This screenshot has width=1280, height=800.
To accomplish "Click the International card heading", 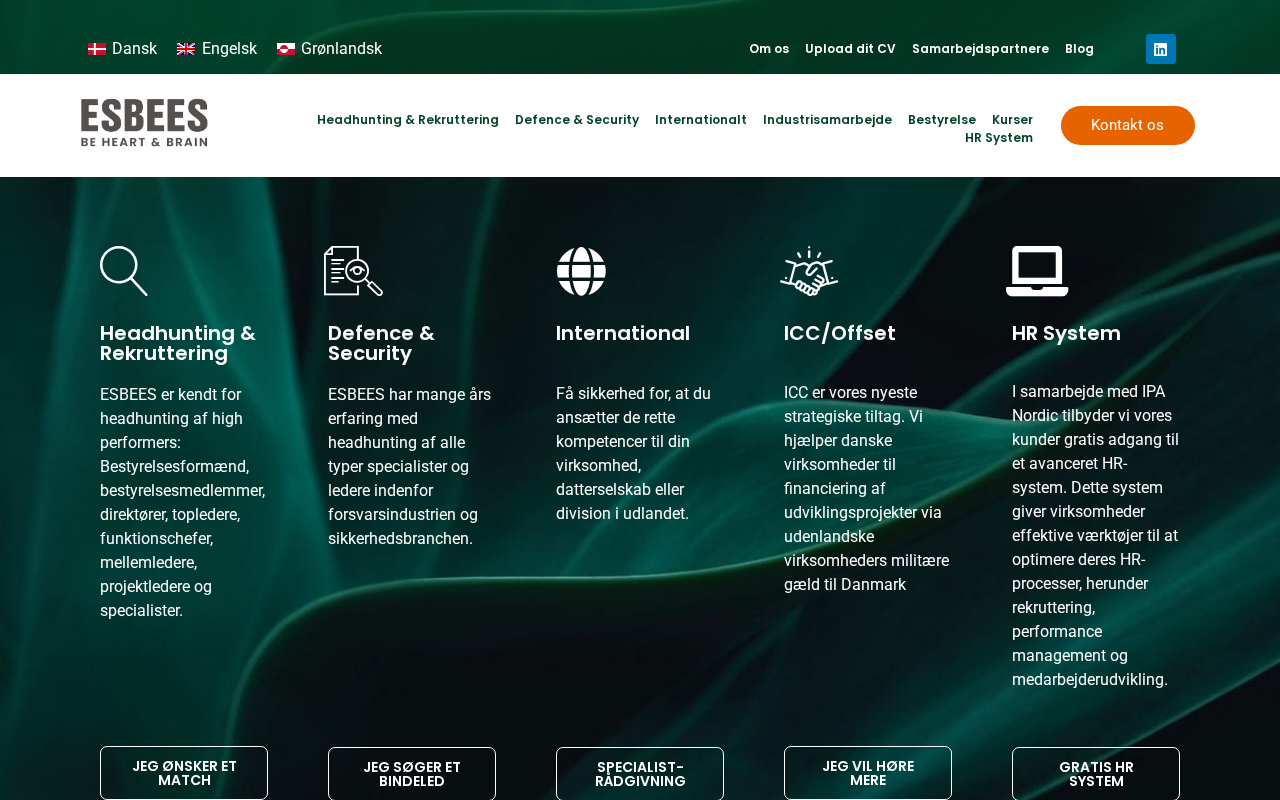I will pyautogui.click(x=623, y=333).
